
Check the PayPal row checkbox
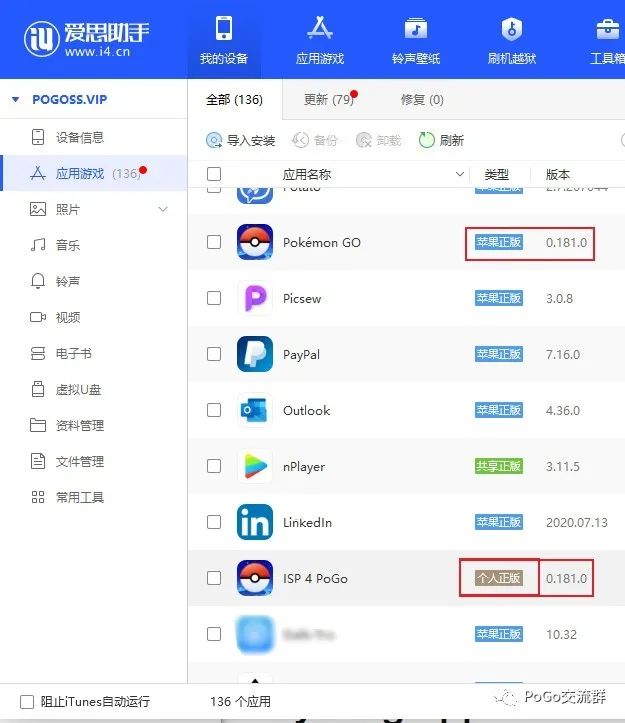[x=214, y=354]
